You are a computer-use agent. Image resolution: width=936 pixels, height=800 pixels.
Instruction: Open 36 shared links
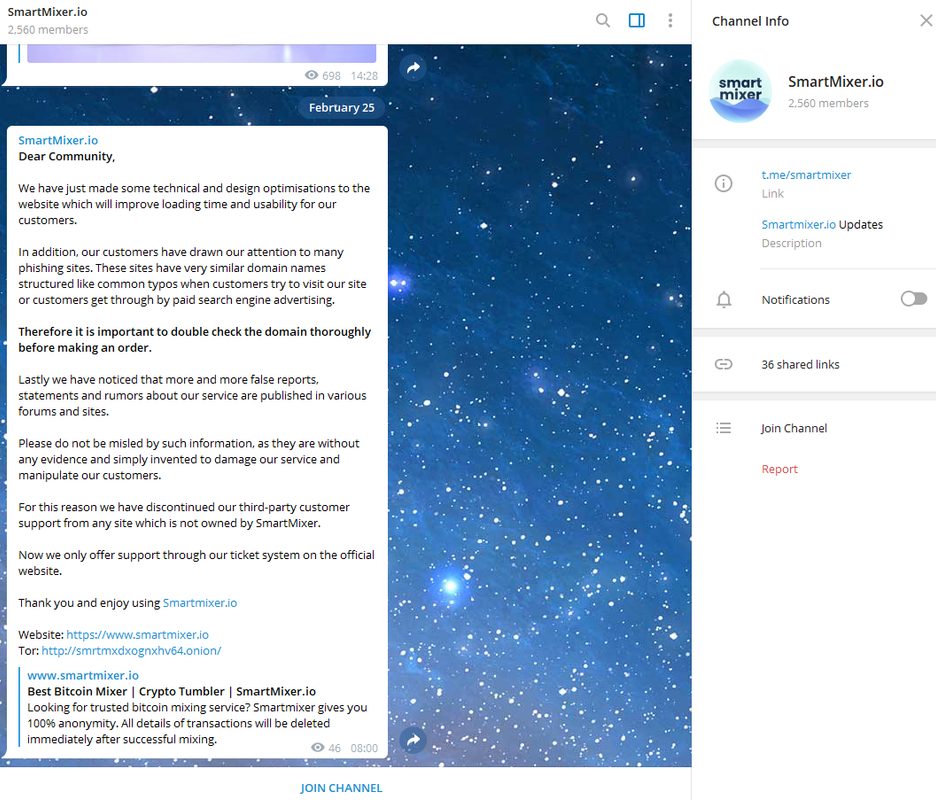point(800,364)
